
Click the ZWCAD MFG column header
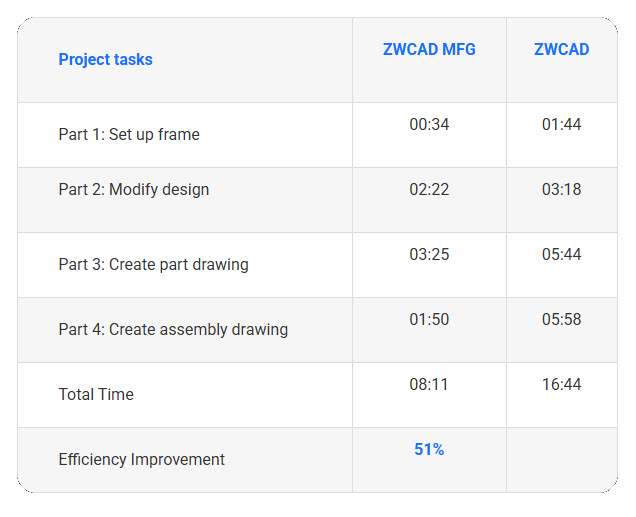click(x=429, y=50)
